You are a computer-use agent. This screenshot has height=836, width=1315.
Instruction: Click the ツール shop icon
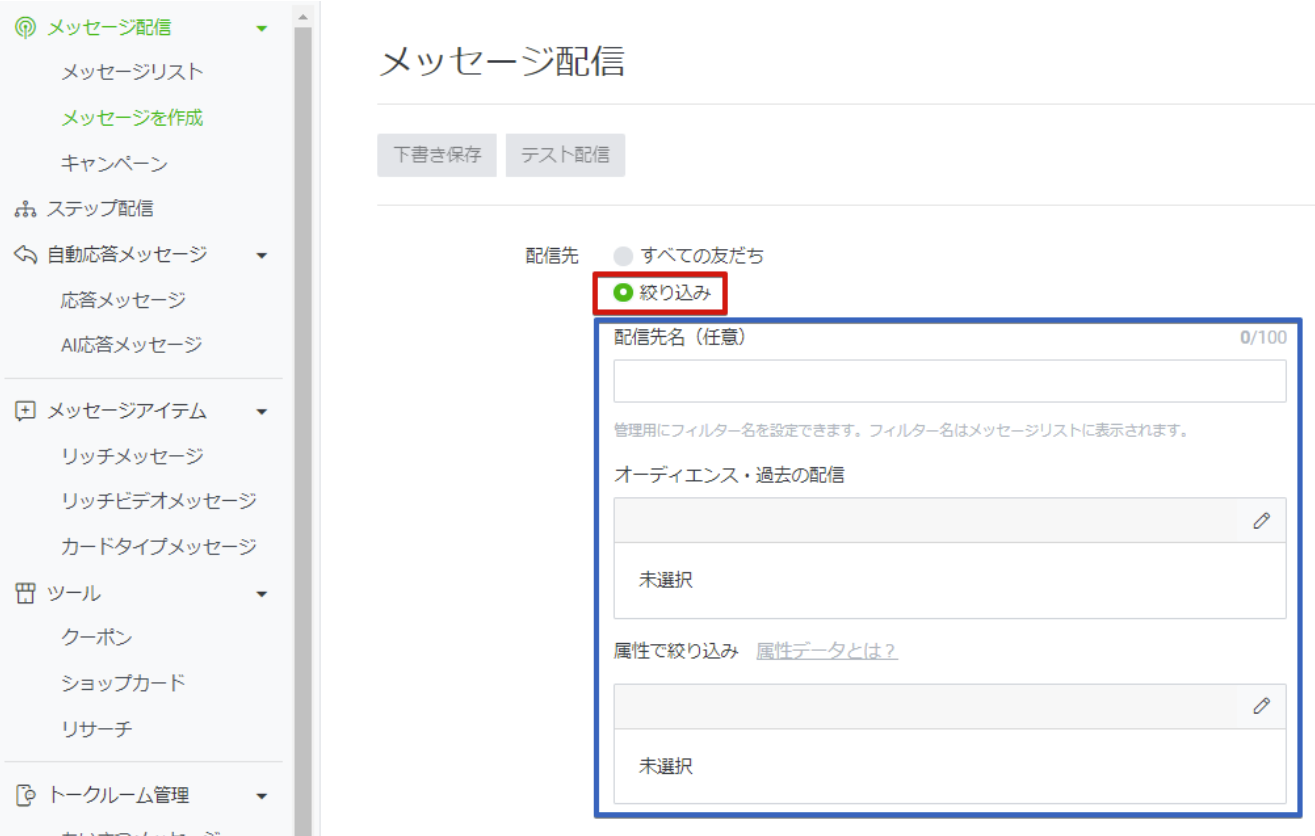click(25, 594)
